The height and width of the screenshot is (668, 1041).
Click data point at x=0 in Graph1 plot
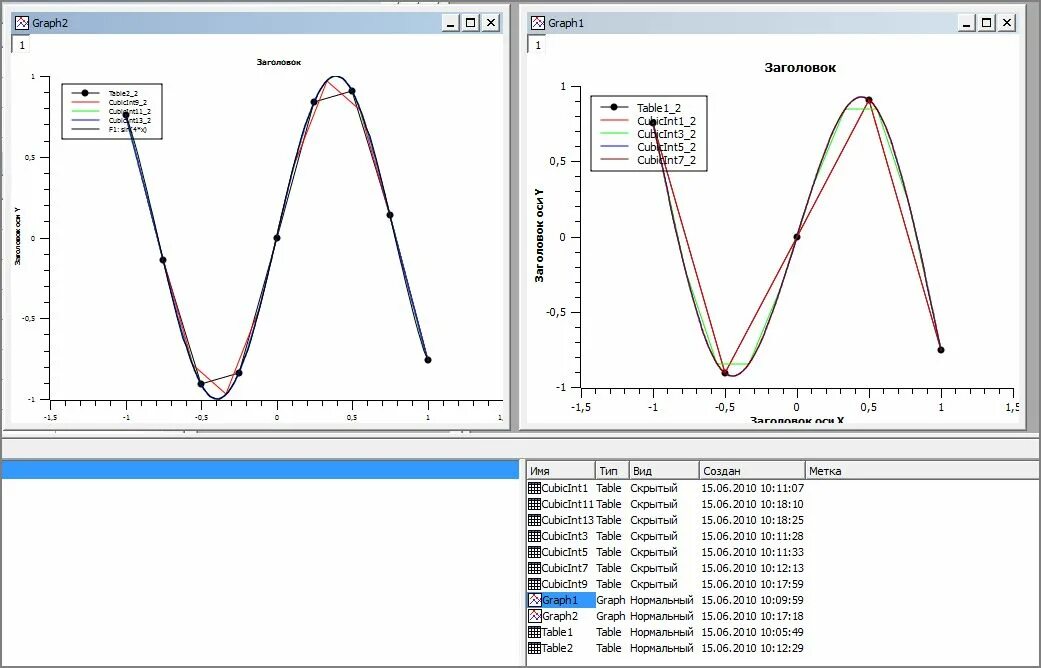[797, 236]
